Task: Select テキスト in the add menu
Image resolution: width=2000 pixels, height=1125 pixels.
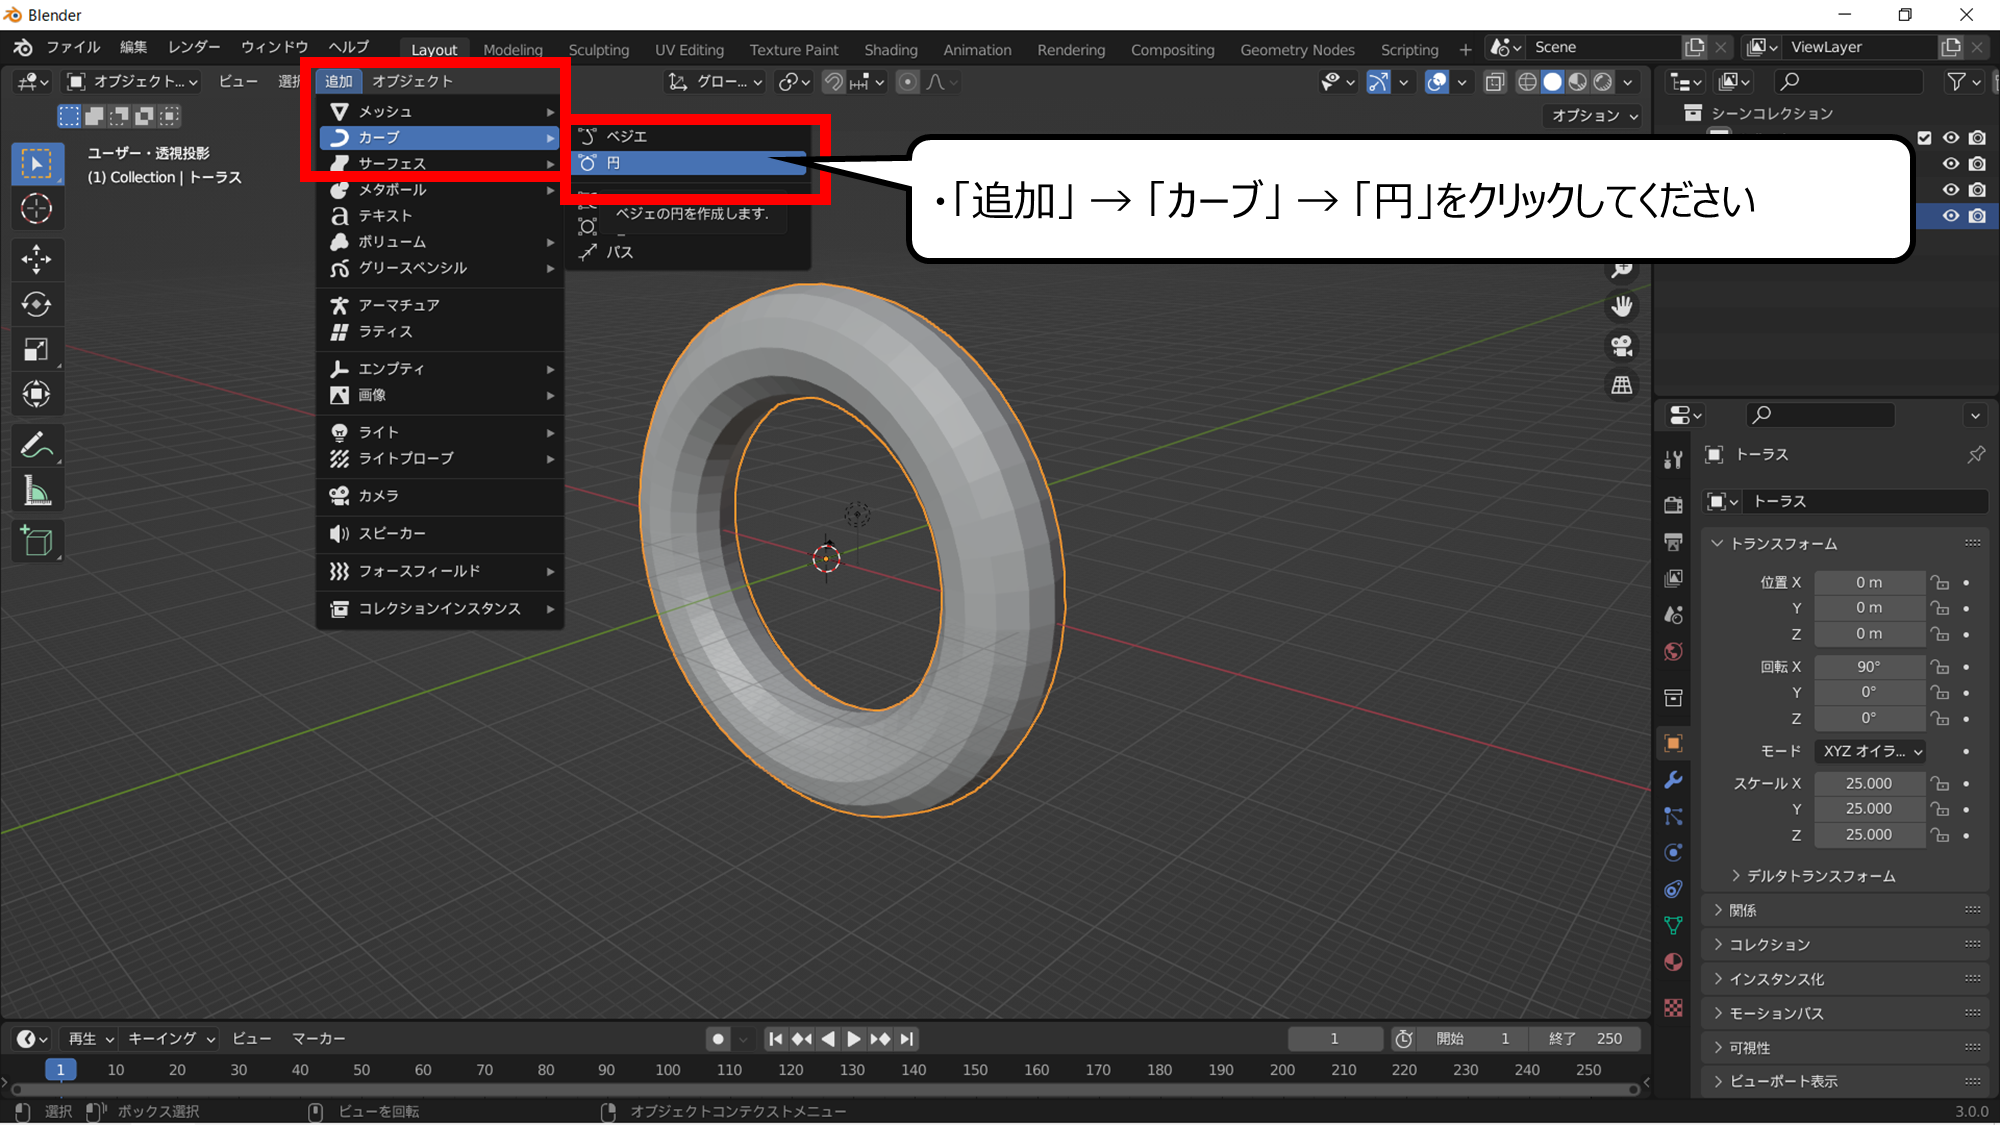Action: (440, 215)
